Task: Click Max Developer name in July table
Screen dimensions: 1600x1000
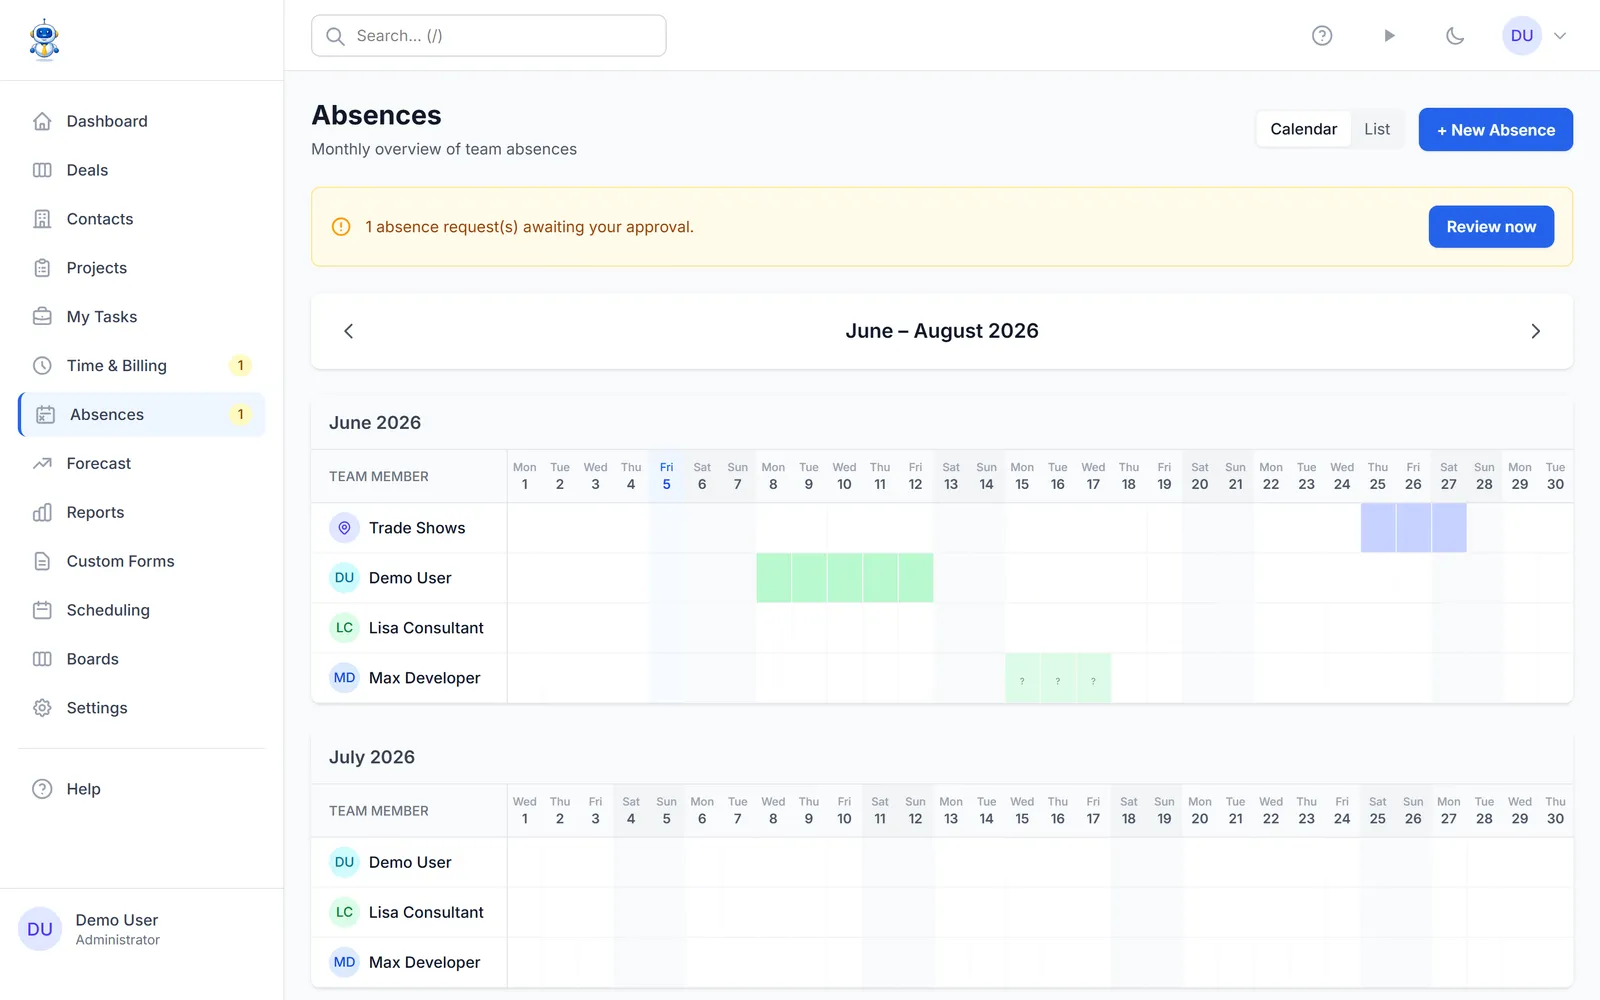Action: click(424, 962)
